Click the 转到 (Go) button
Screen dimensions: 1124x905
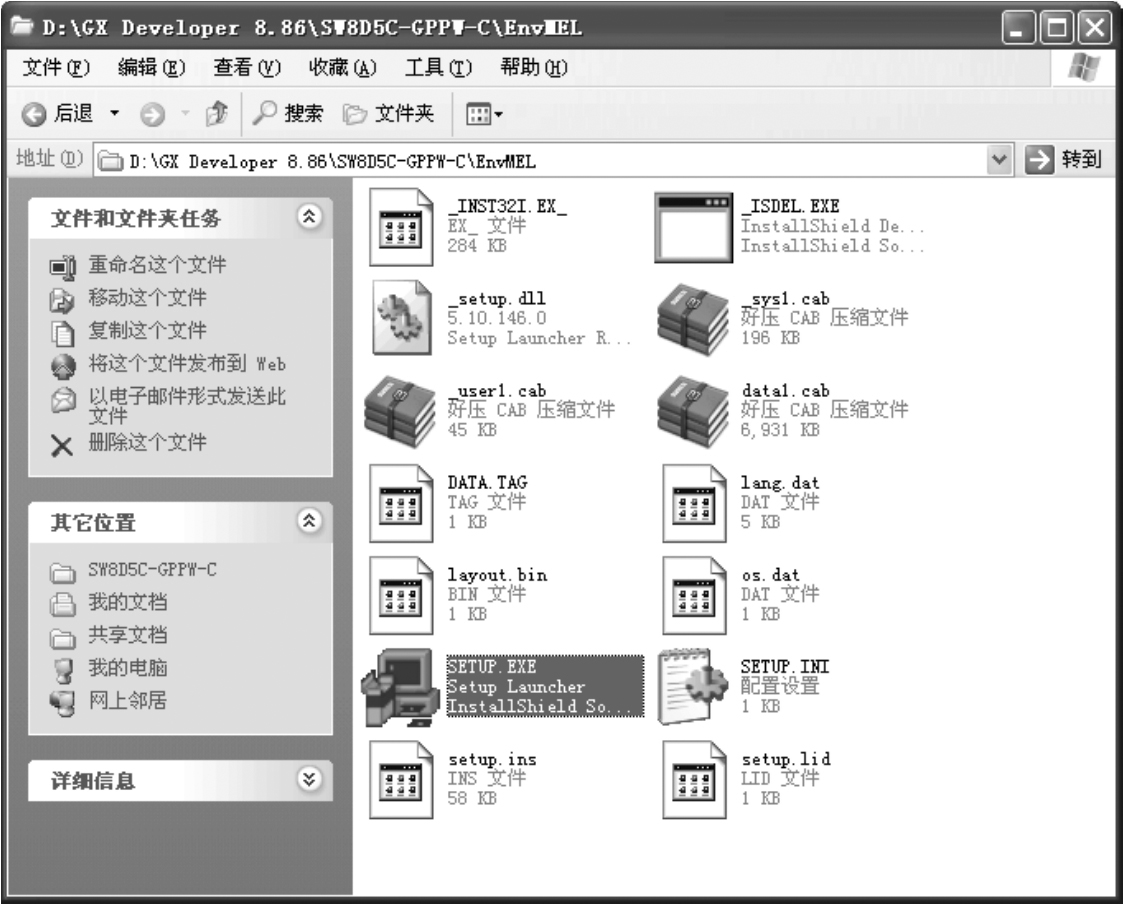(x=1064, y=159)
